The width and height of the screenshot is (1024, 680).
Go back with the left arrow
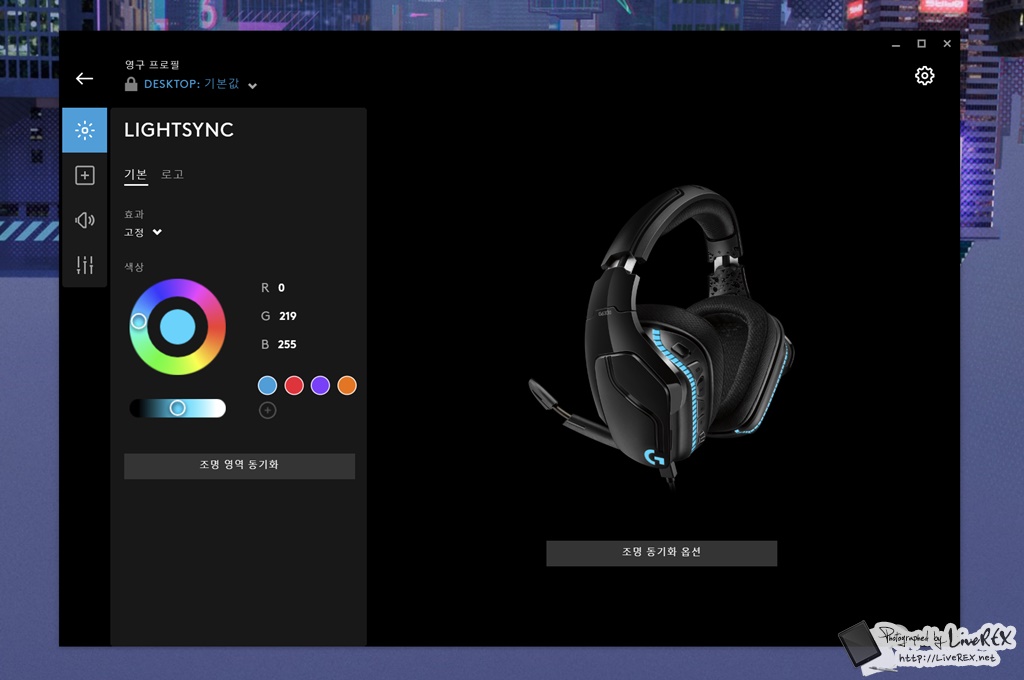[x=84, y=78]
